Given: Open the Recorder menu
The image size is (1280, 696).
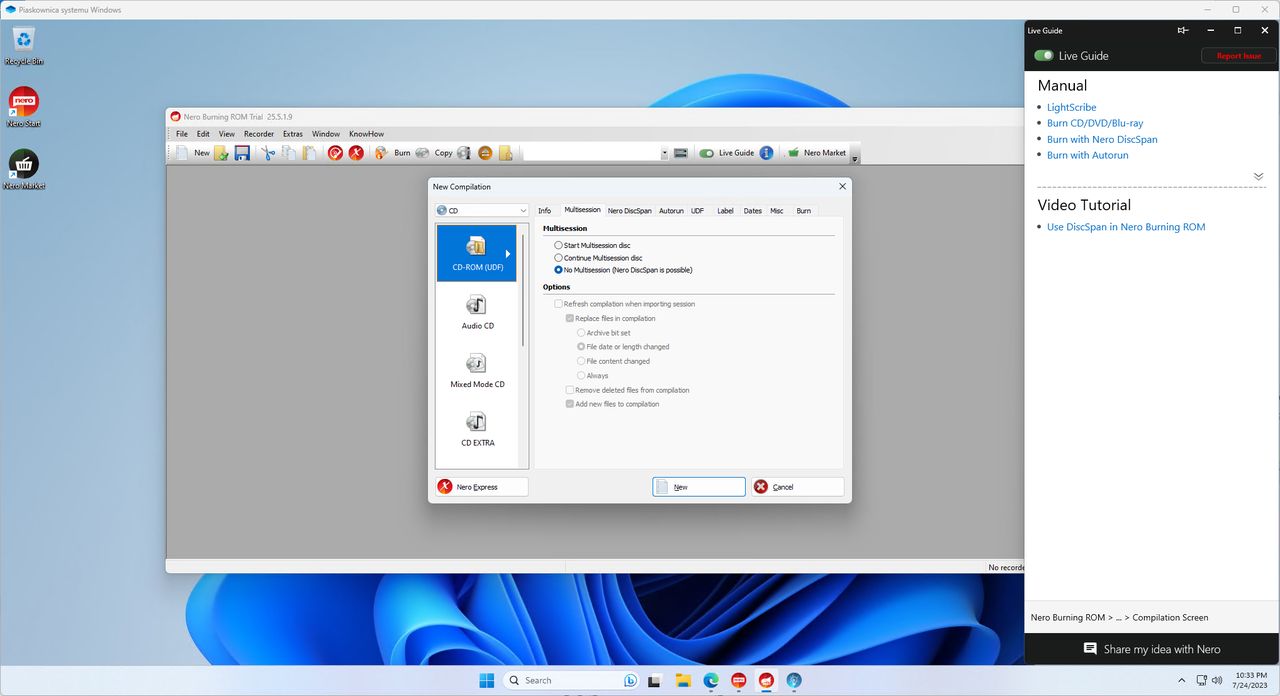Looking at the screenshot, I should pos(259,133).
